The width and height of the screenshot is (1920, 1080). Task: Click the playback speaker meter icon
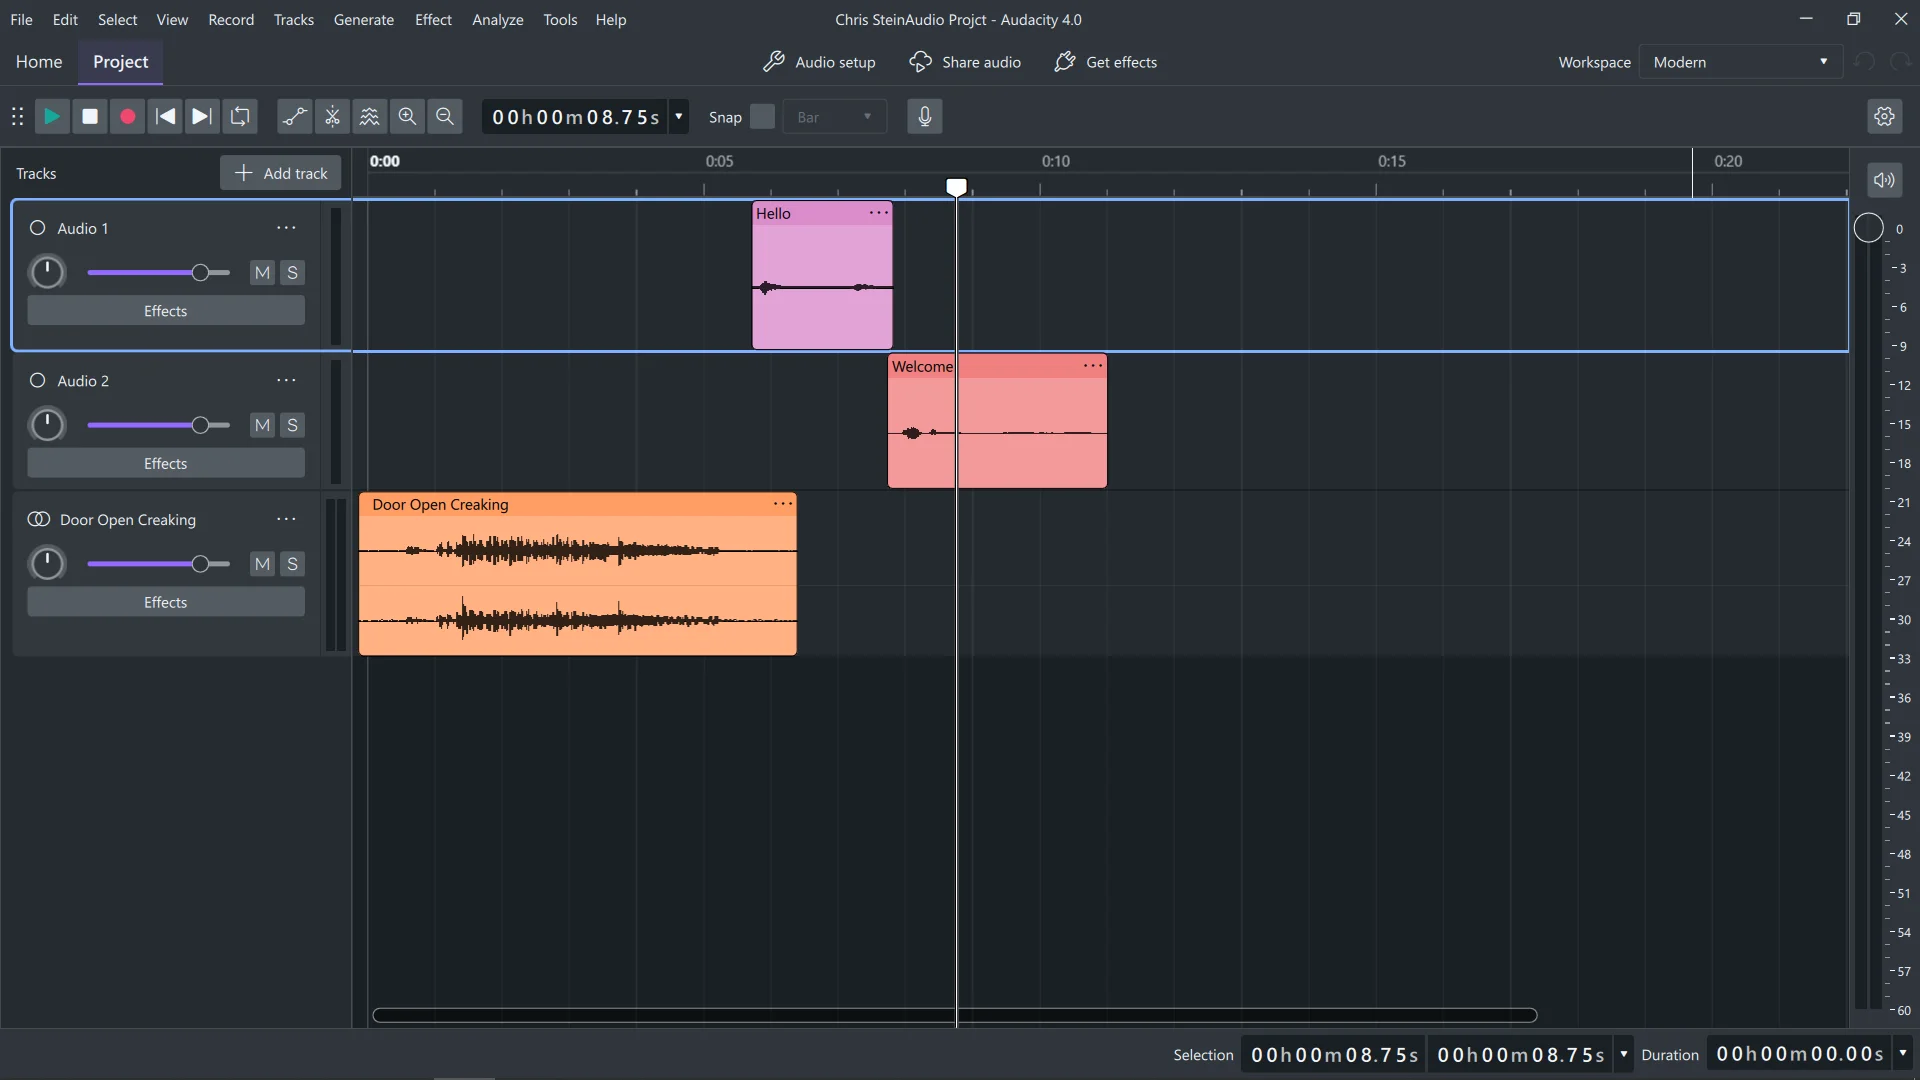[1884, 180]
